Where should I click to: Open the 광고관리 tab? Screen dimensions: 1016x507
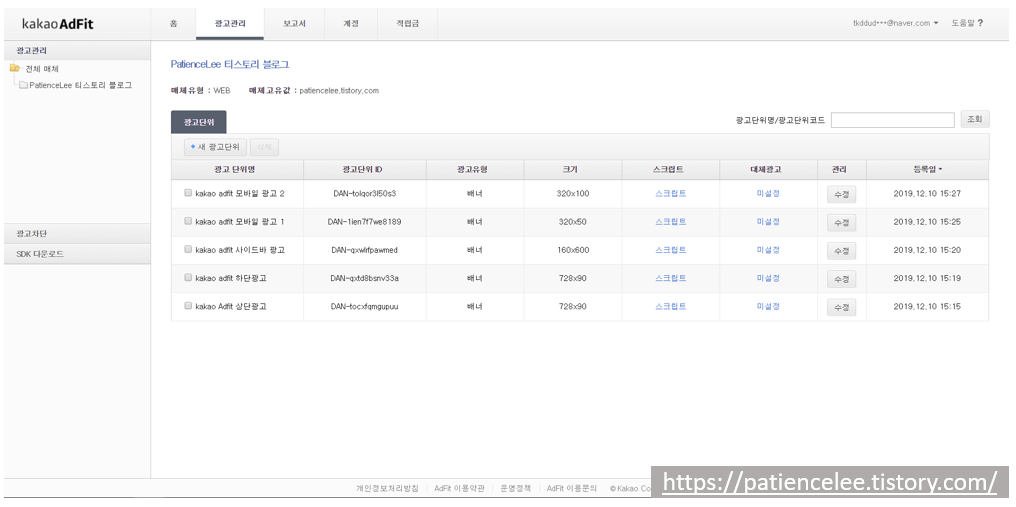tap(230, 23)
